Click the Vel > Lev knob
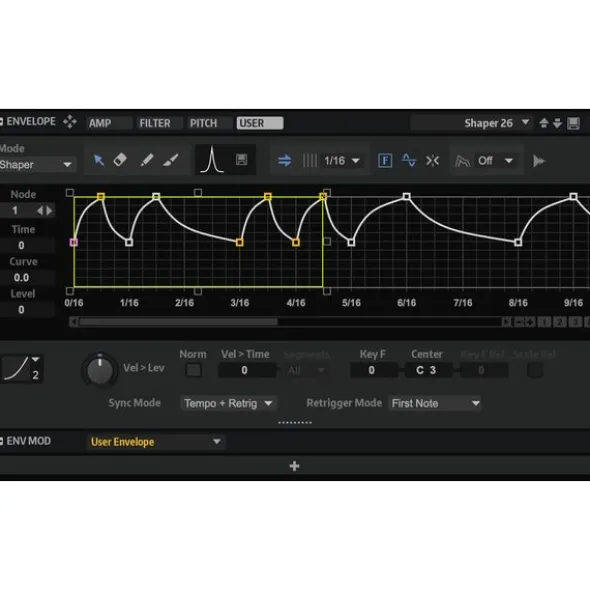590x591 pixels. (x=100, y=371)
